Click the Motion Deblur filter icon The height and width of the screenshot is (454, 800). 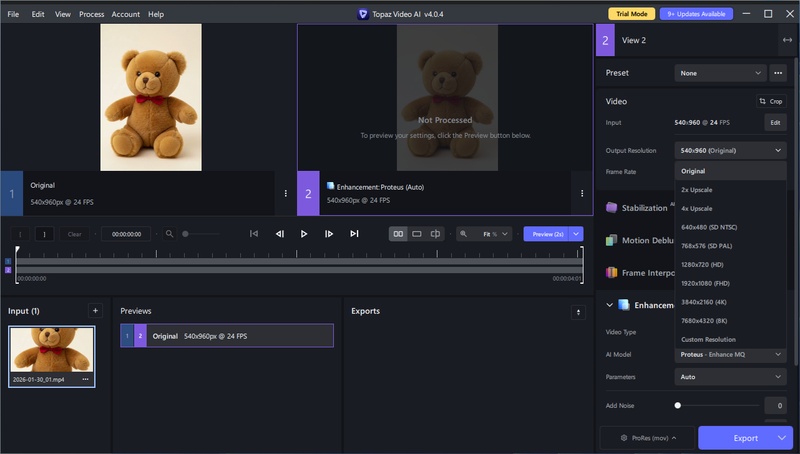coord(611,240)
